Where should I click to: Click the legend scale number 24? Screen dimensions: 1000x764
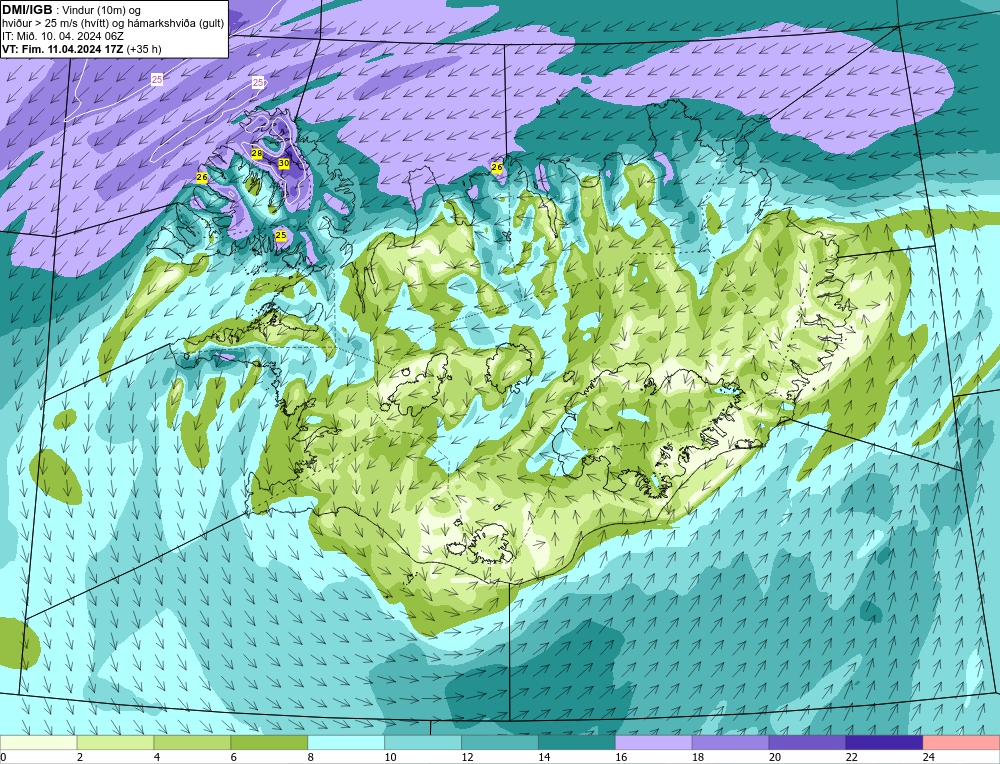[x=928, y=757]
